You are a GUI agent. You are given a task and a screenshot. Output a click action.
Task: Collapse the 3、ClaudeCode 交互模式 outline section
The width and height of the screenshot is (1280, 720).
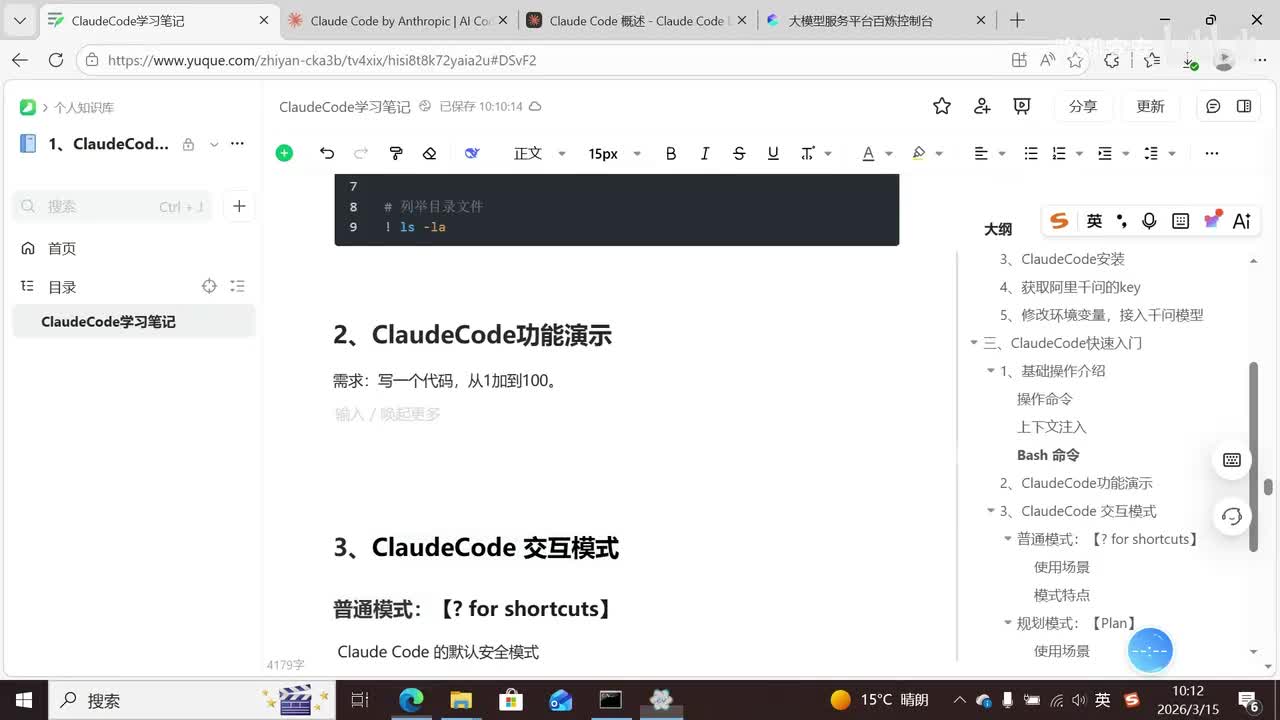point(991,511)
